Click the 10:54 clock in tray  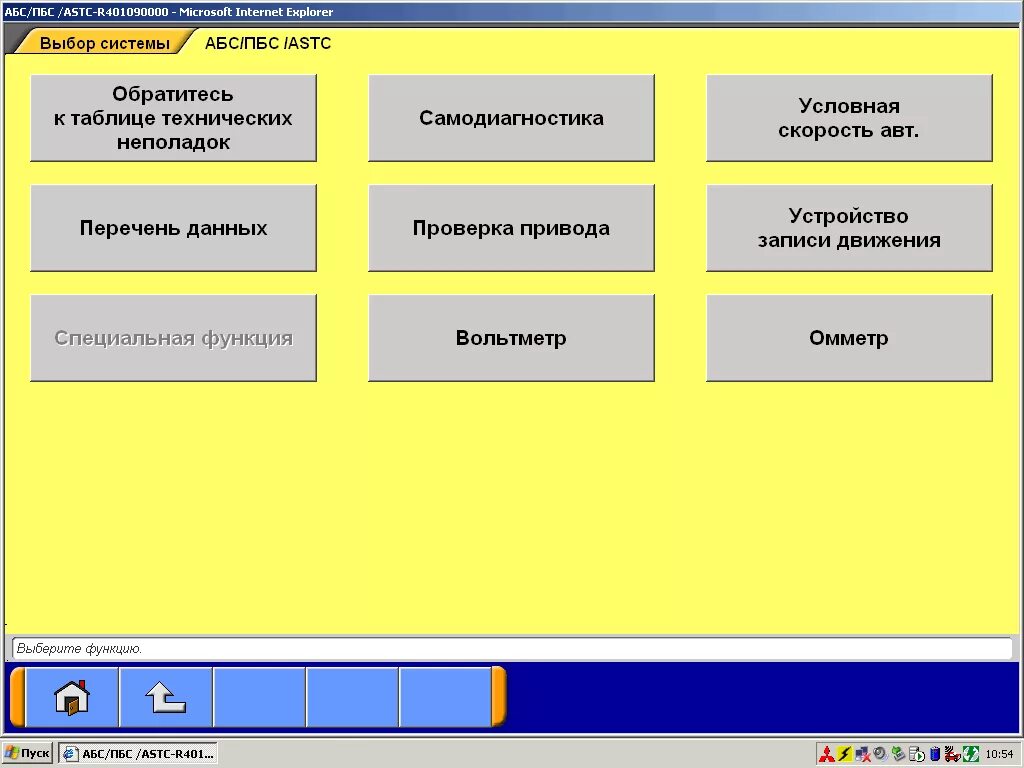(x=999, y=754)
